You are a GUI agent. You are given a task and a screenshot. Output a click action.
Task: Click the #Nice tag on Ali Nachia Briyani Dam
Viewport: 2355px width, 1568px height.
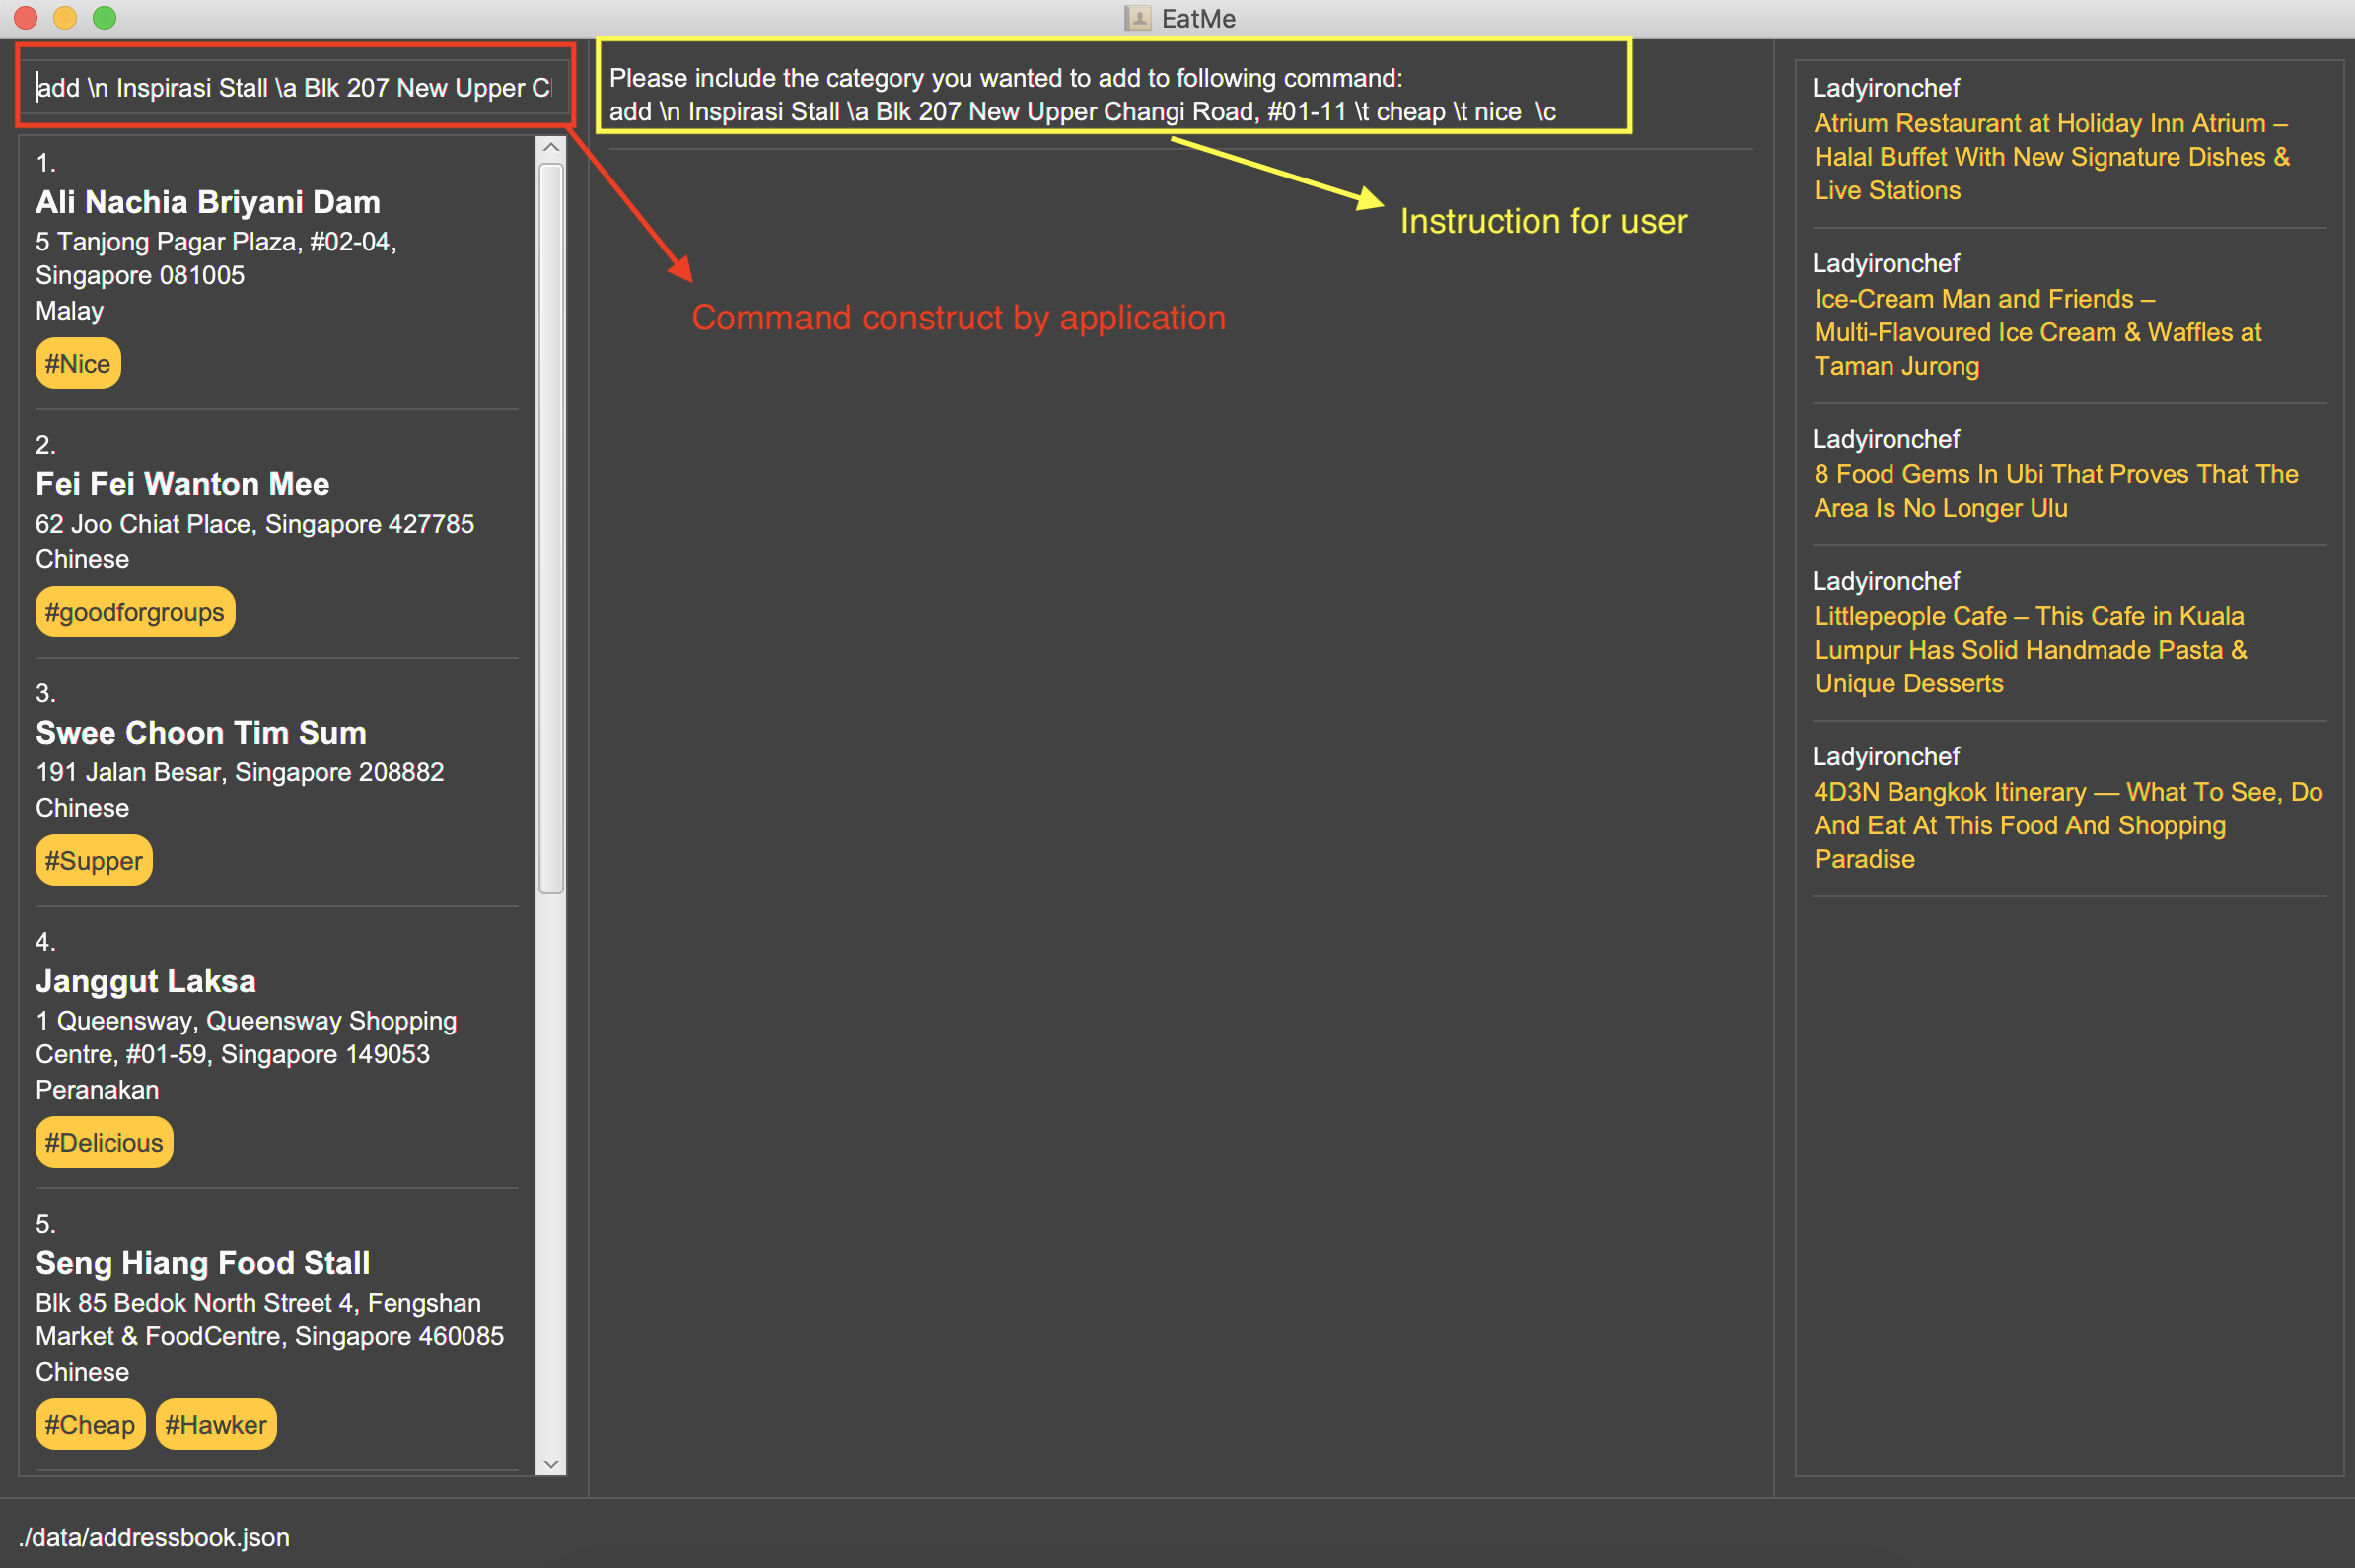tap(75, 364)
